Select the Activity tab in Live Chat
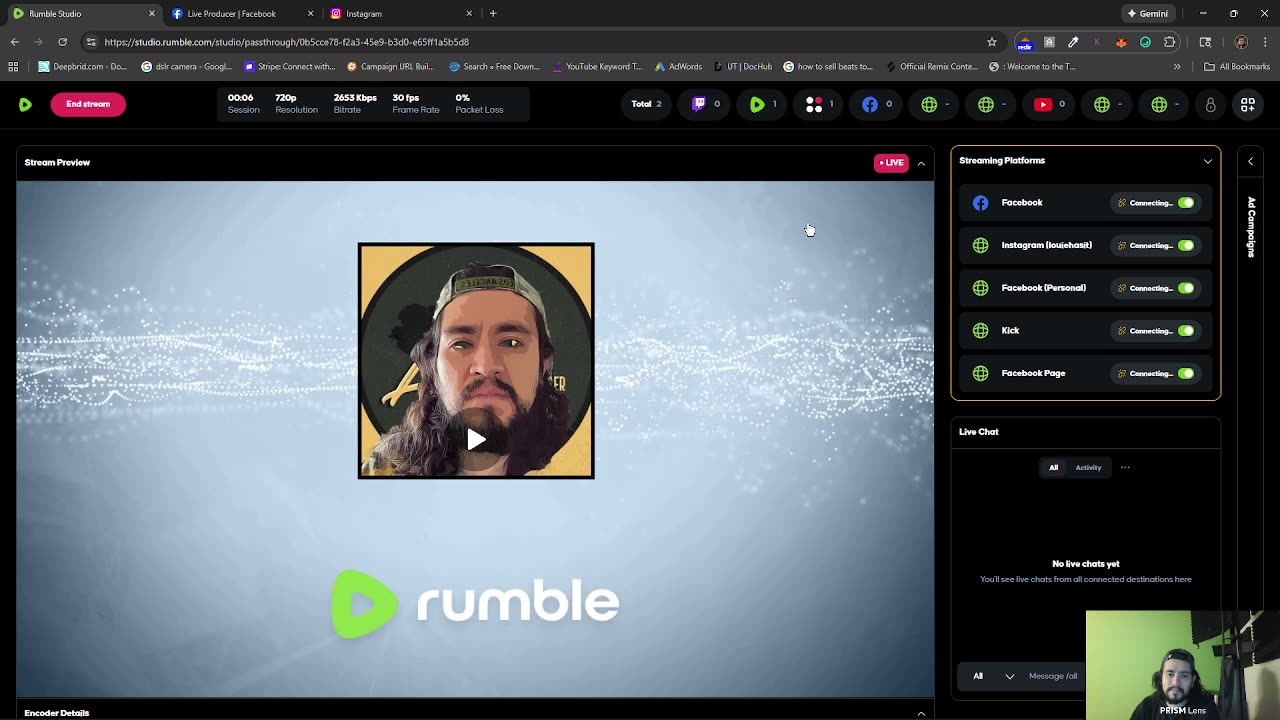 pos(1088,467)
